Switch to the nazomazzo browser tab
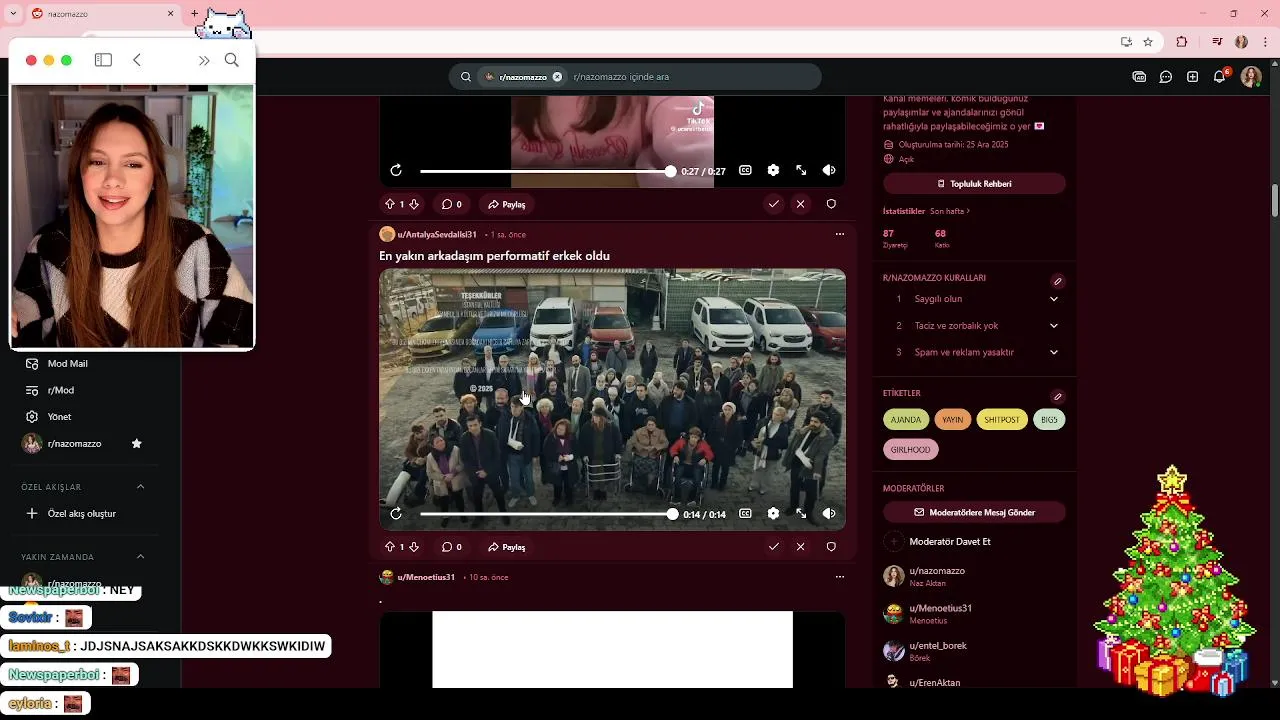This screenshot has height=720, width=1280. [x=100, y=14]
